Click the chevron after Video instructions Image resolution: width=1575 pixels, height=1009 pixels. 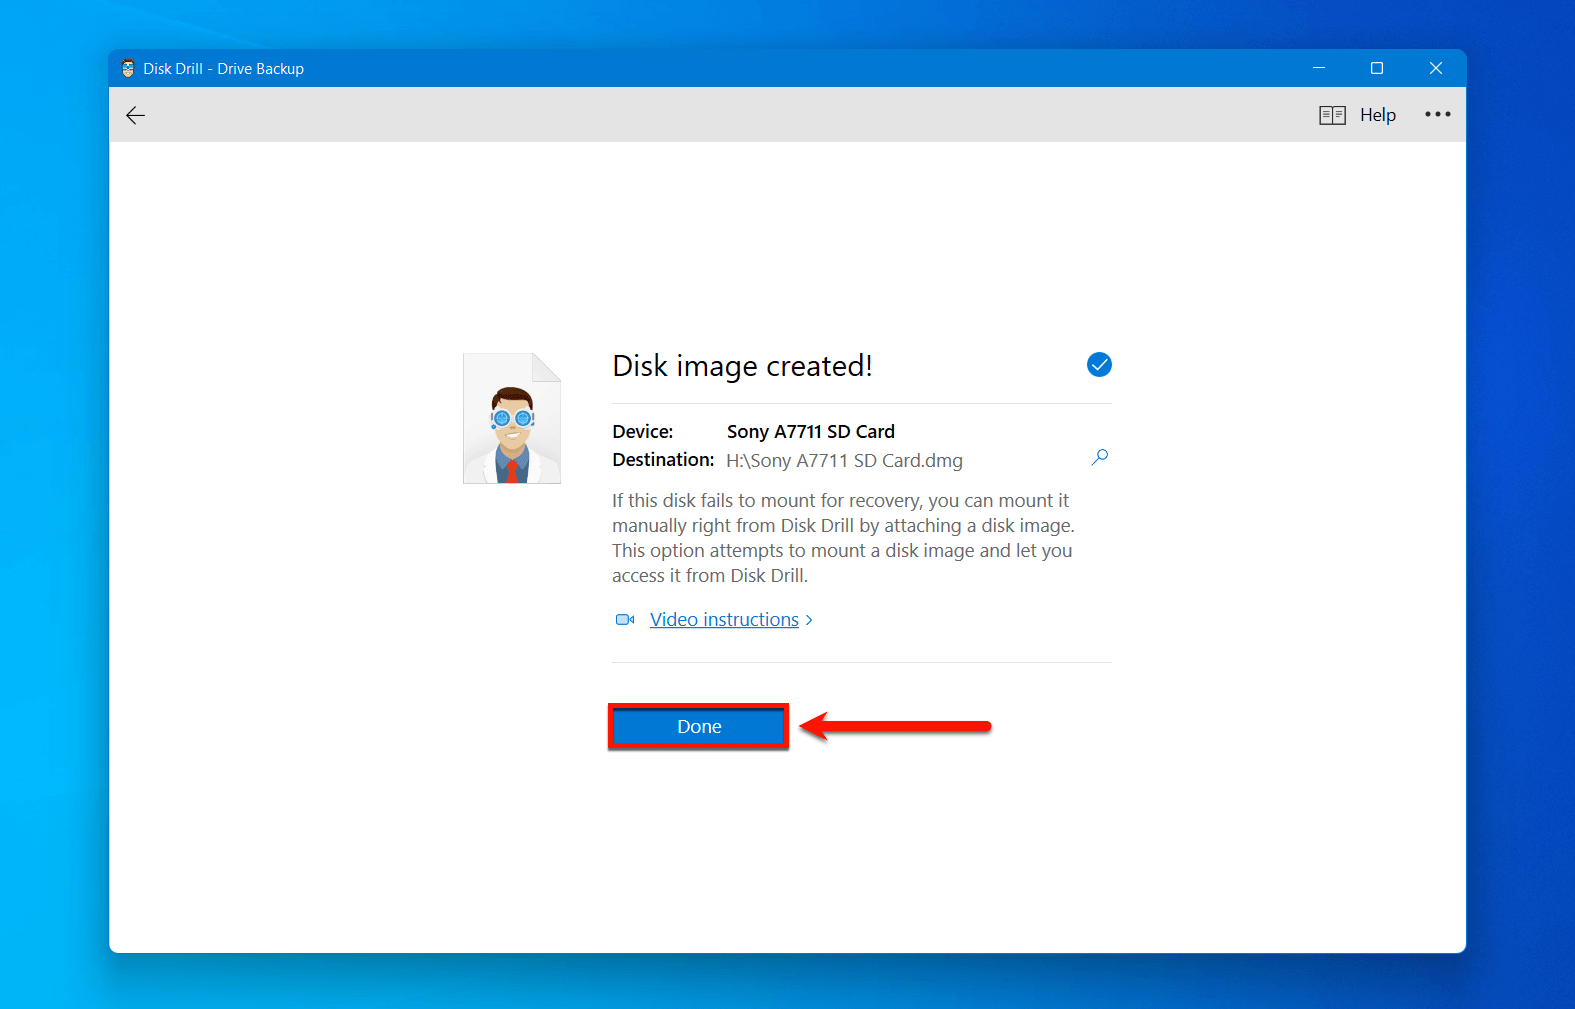coord(809,620)
